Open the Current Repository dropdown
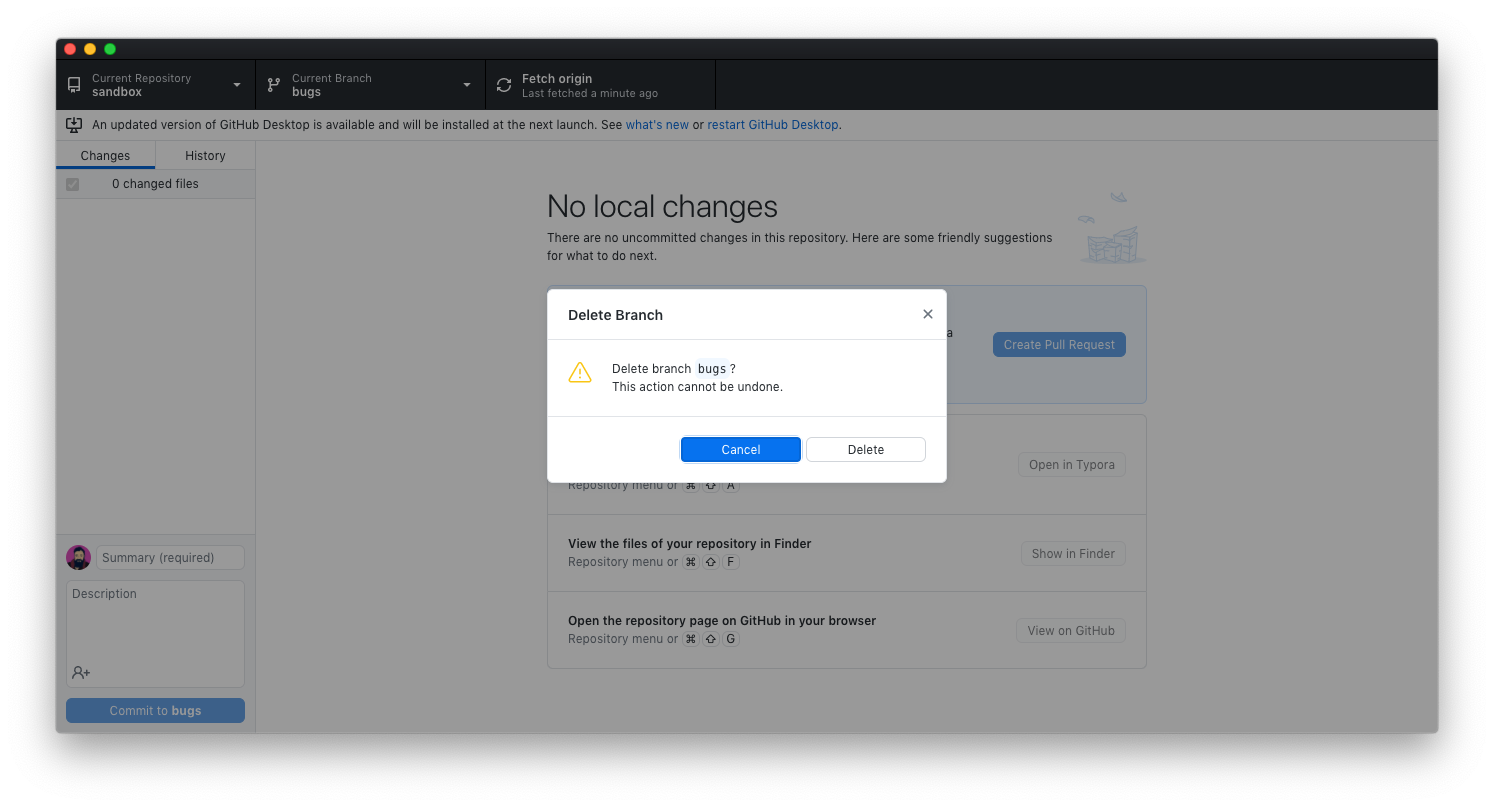The image size is (1494, 807). coord(155,84)
